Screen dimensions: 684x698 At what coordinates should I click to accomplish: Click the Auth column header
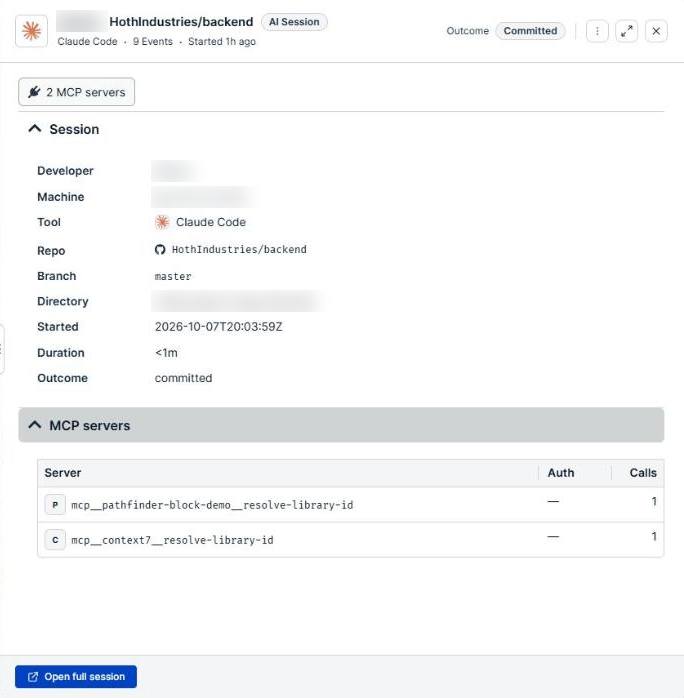tap(561, 473)
